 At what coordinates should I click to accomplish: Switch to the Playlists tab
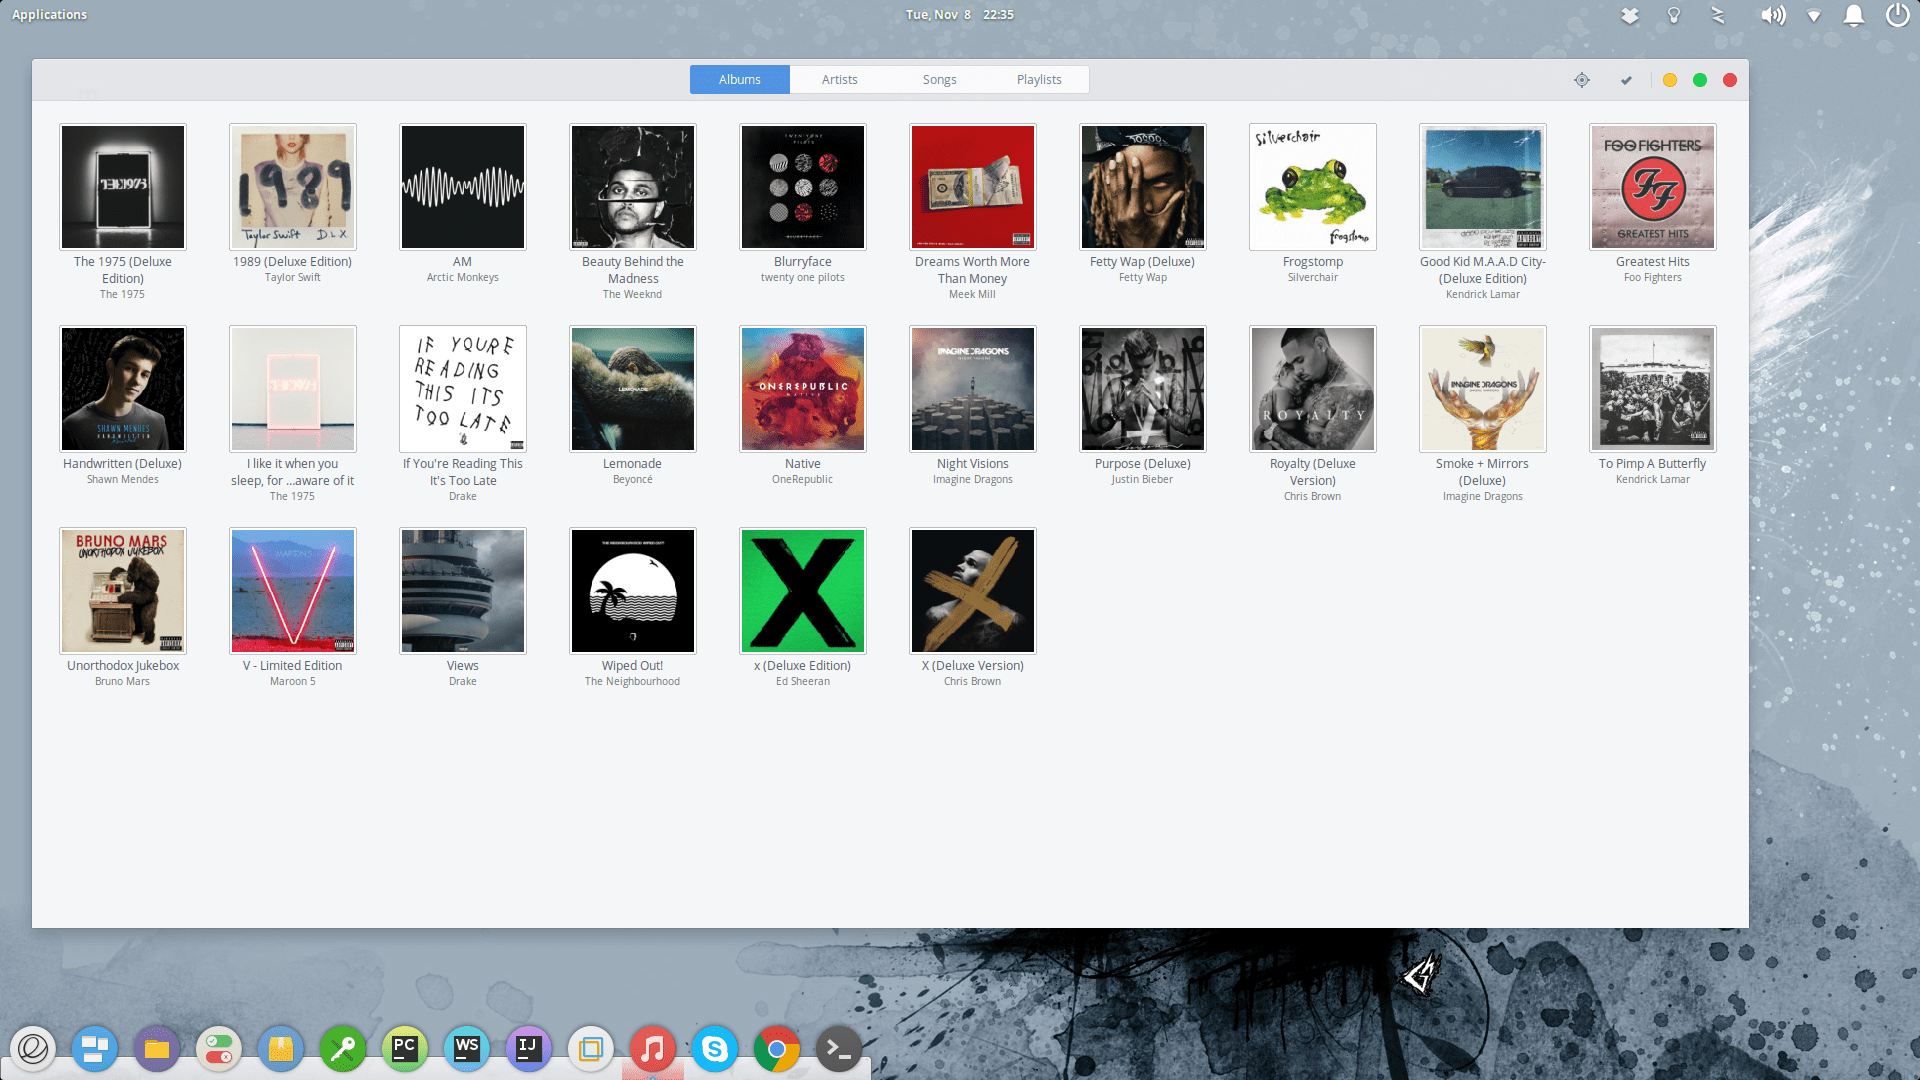tap(1039, 79)
